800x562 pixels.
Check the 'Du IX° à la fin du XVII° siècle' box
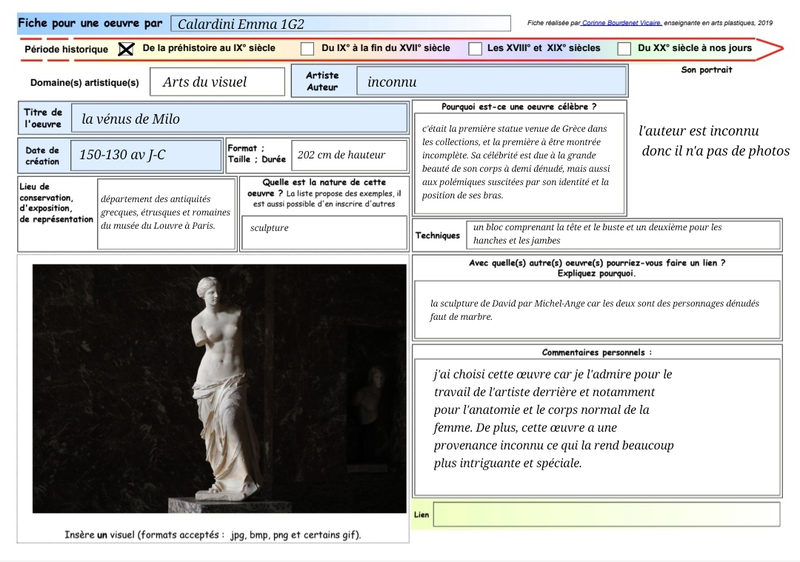(307, 48)
